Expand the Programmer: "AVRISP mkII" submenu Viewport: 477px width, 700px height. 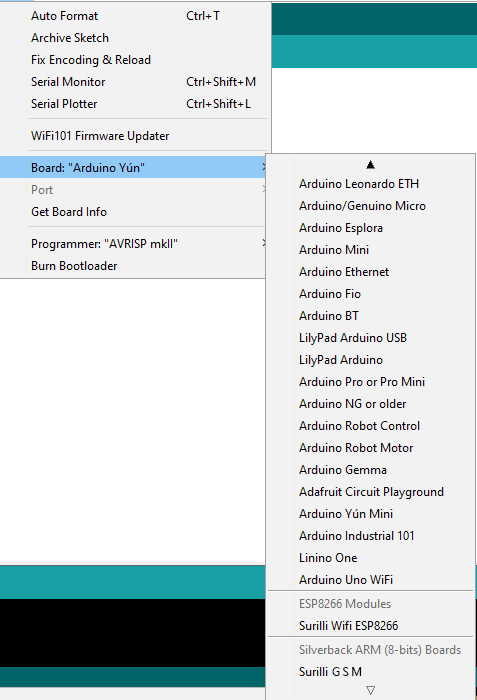133,244
